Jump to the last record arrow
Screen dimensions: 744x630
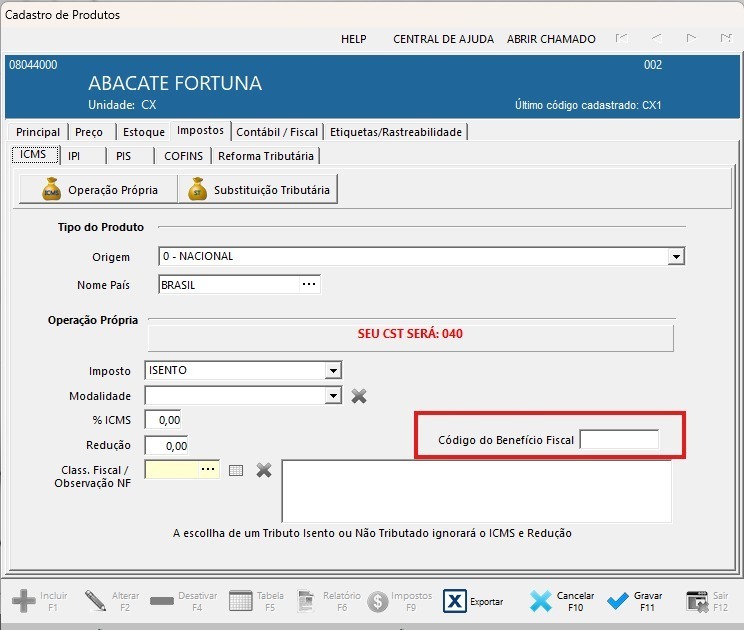point(725,39)
